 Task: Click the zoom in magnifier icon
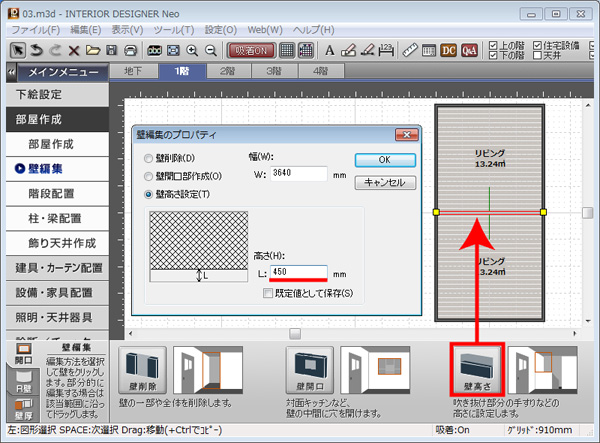click(191, 50)
